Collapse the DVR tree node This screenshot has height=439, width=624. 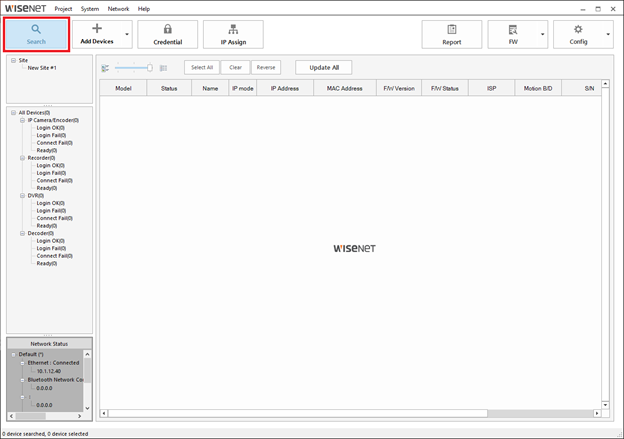coord(23,196)
